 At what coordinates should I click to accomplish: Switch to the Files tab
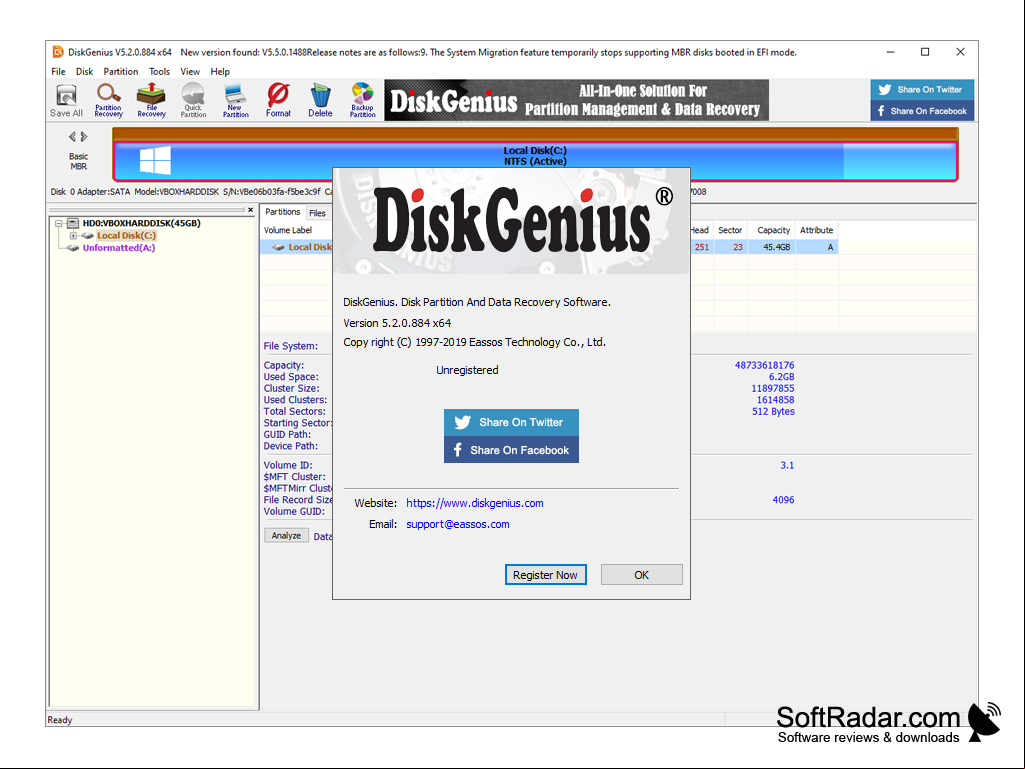click(318, 213)
